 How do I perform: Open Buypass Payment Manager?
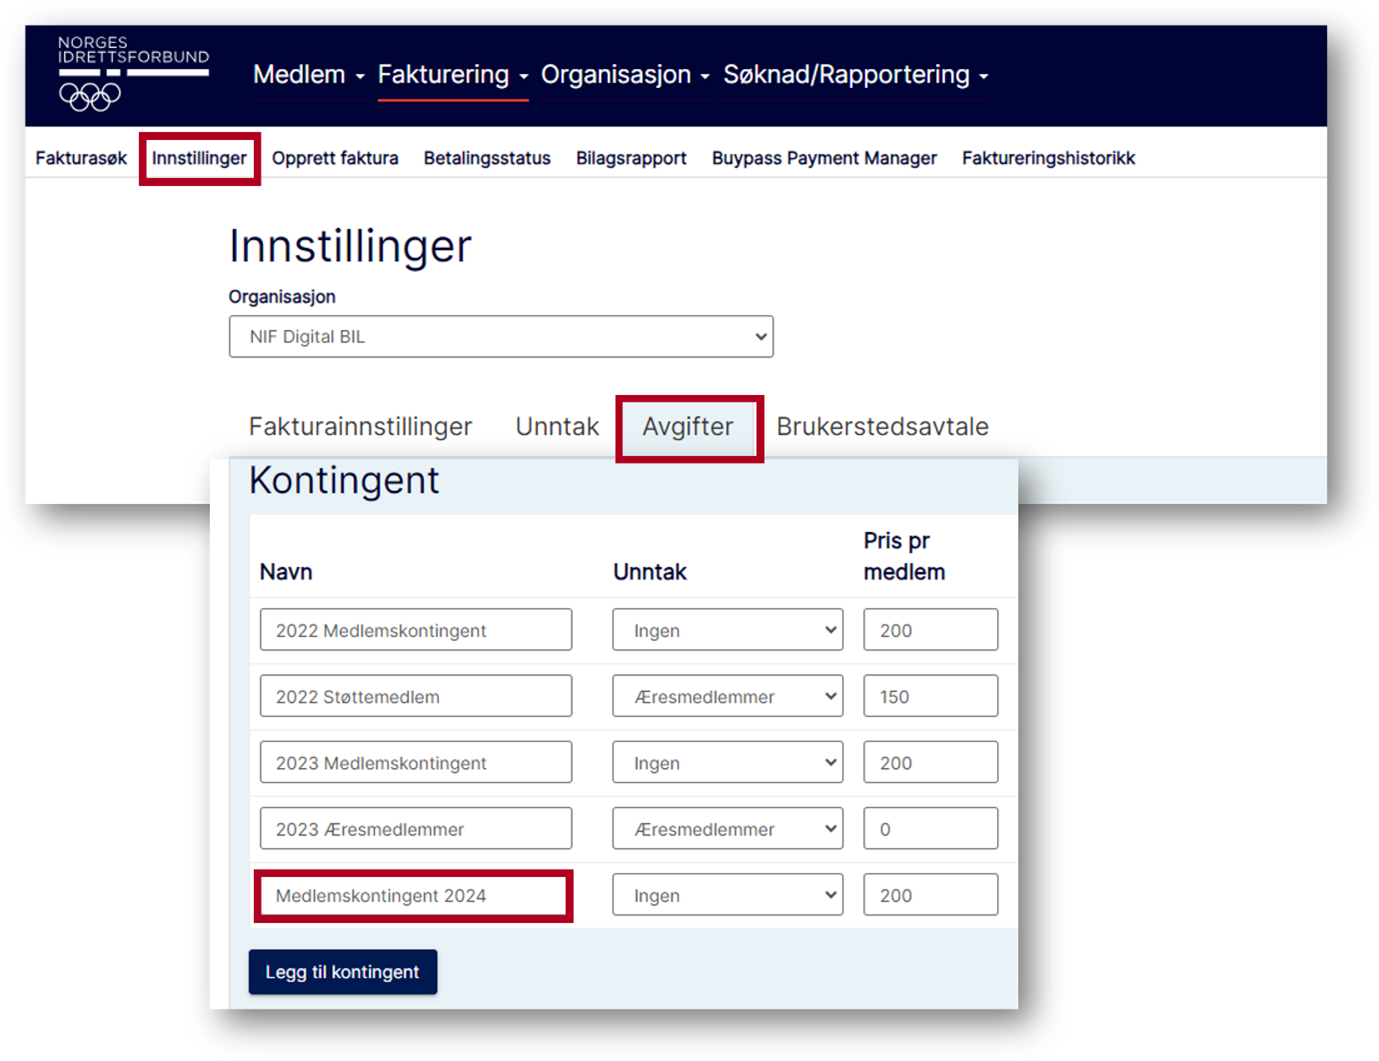pos(824,157)
